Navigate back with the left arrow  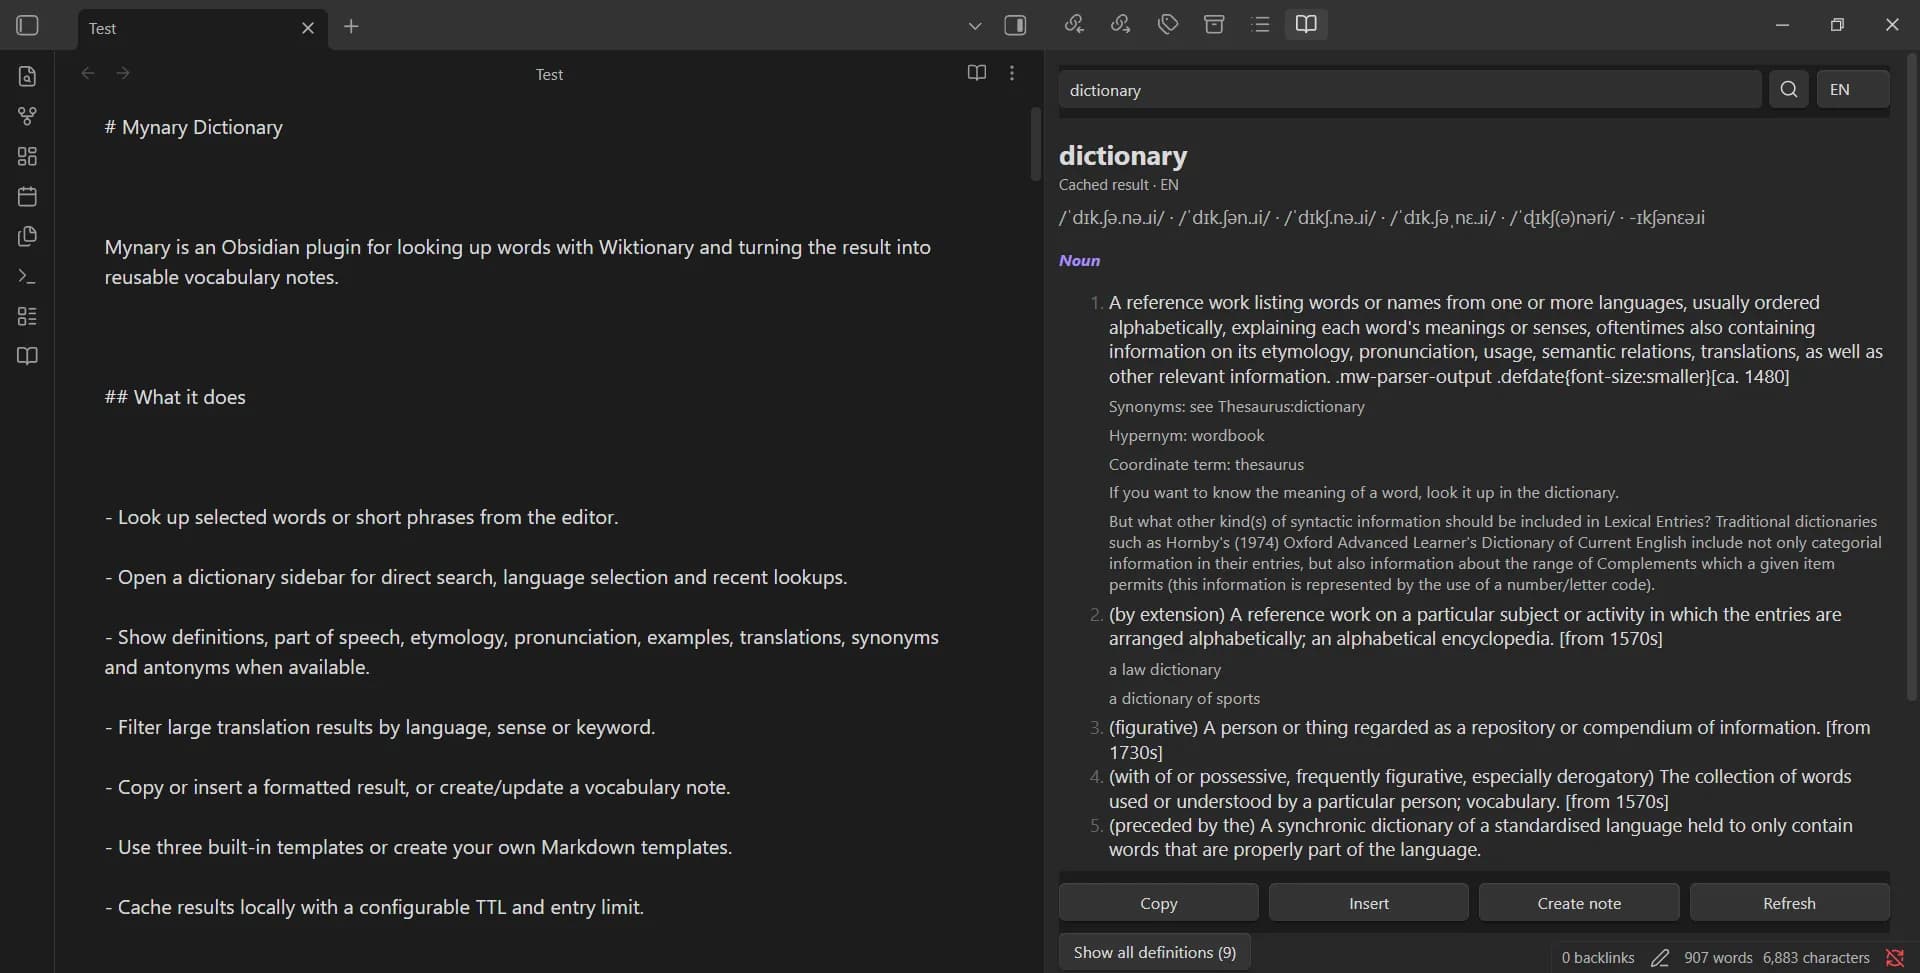(x=88, y=73)
